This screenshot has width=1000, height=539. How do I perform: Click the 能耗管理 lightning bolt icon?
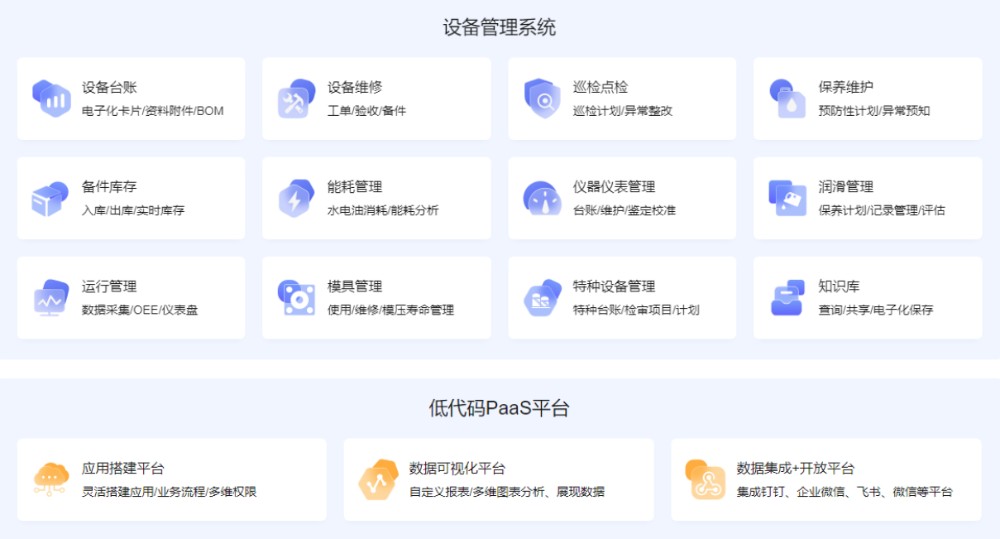[296, 198]
